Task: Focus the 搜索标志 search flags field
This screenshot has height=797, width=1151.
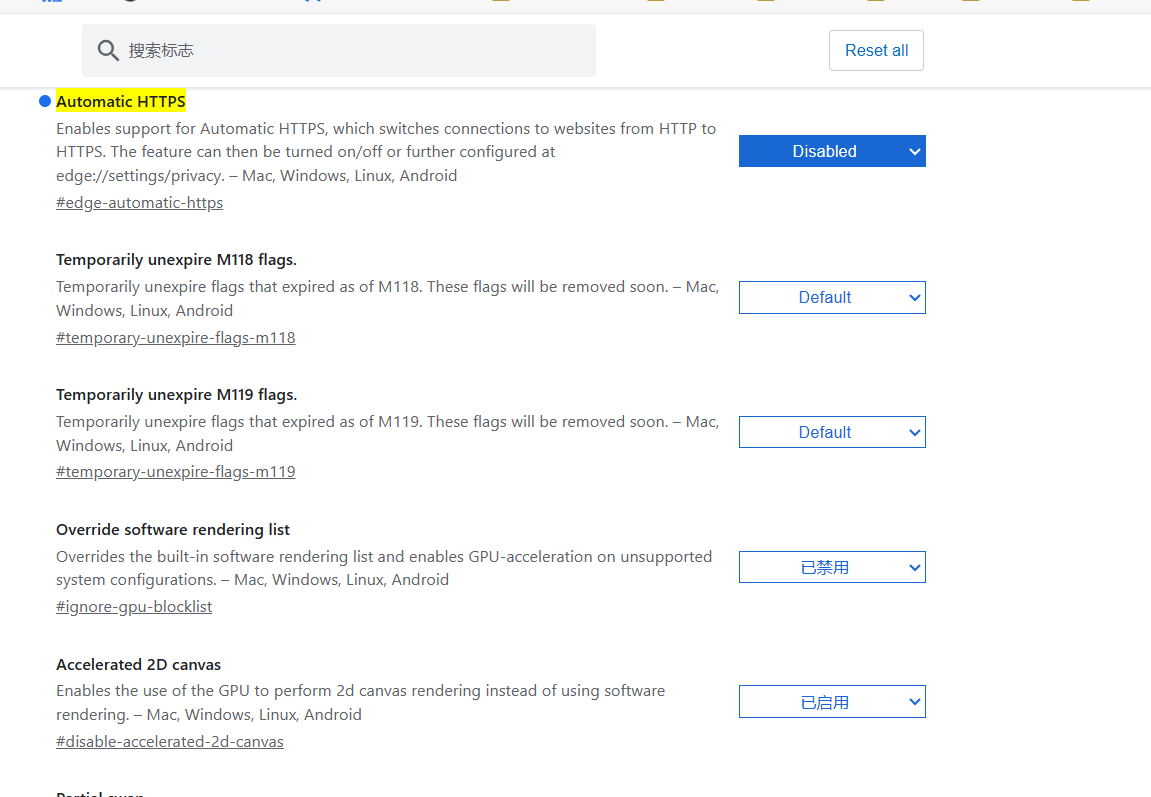Action: (339, 51)
